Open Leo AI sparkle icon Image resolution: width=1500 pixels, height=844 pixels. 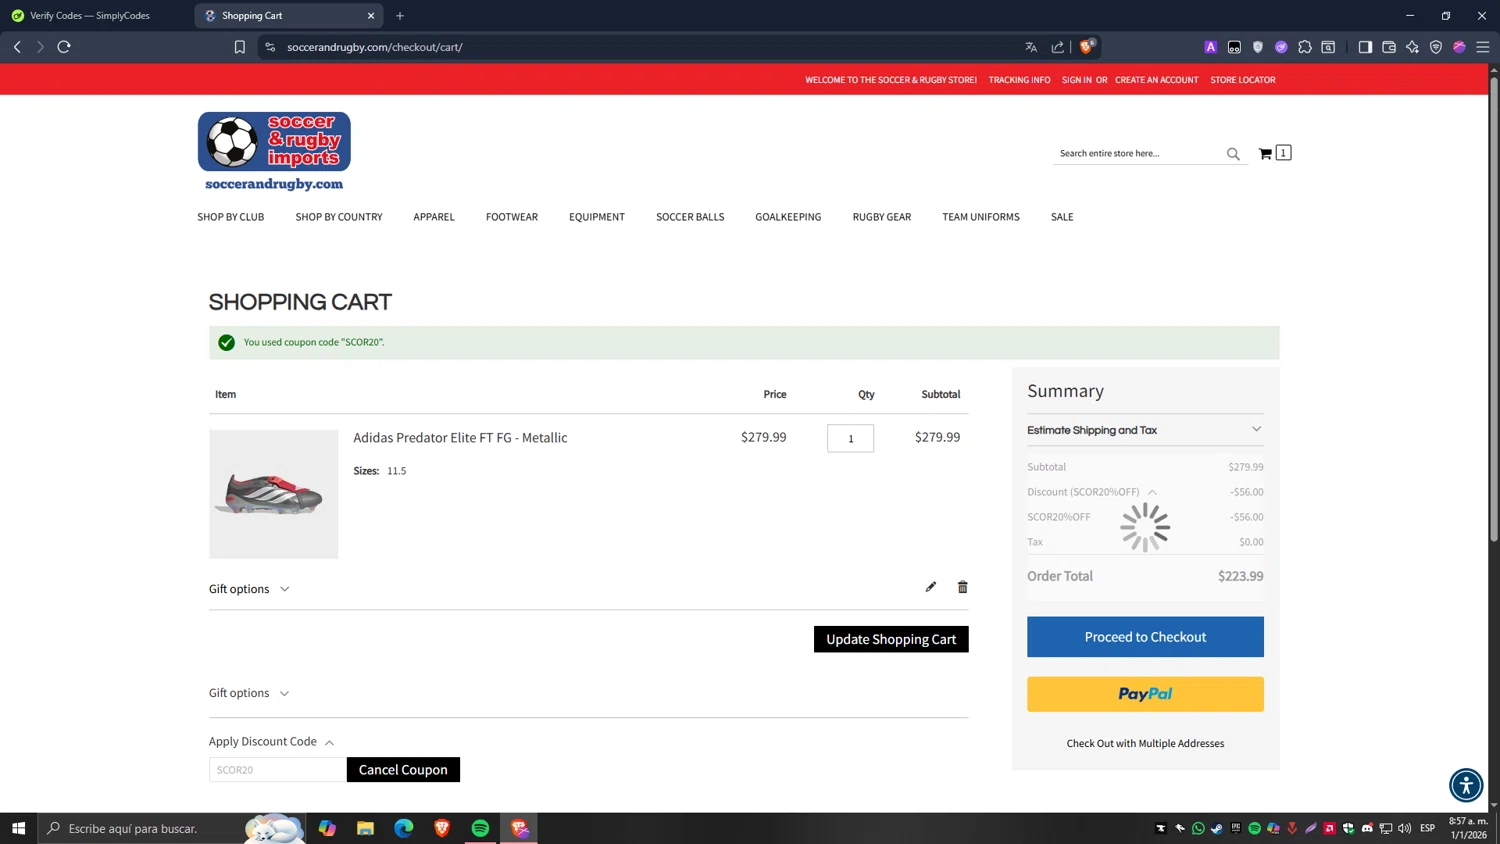click(x=1412, y=47)
